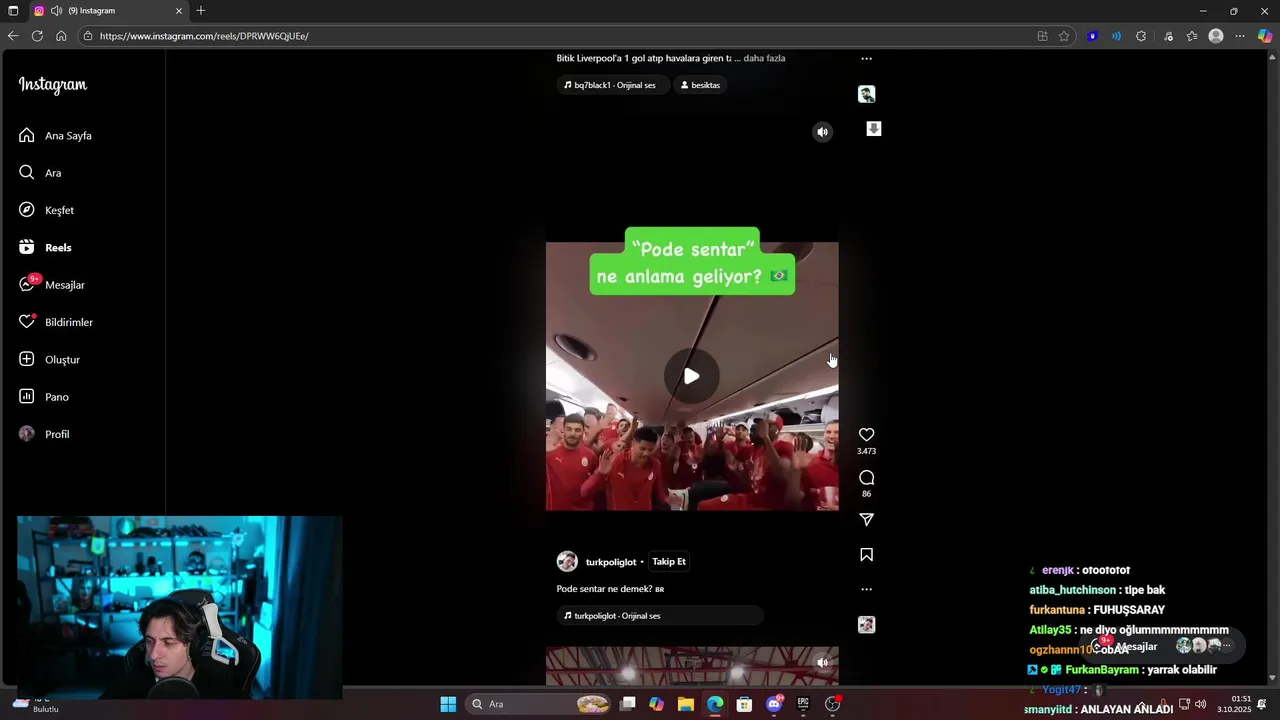Image resolution: width=1280 pixels, height=720 pixels.
Task: Click 'Pode sentar ne demek?' caption
Action: [x=610, y=589]
